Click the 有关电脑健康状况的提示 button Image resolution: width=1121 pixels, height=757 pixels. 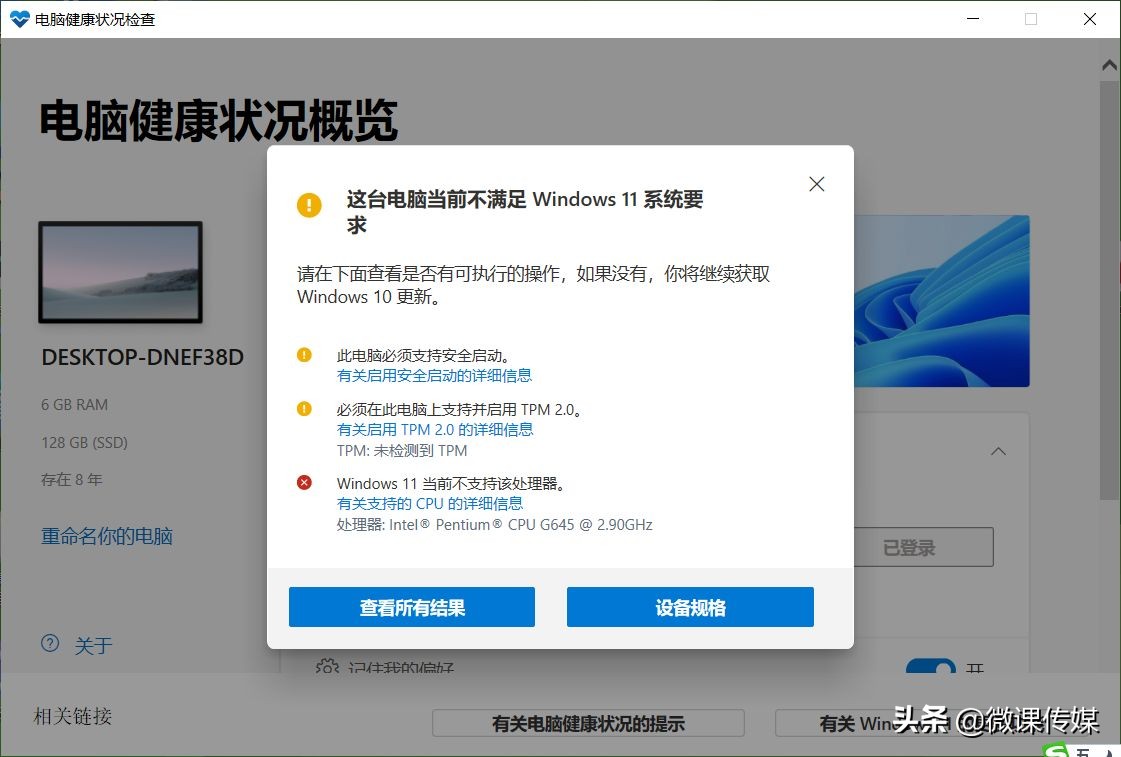587,723
